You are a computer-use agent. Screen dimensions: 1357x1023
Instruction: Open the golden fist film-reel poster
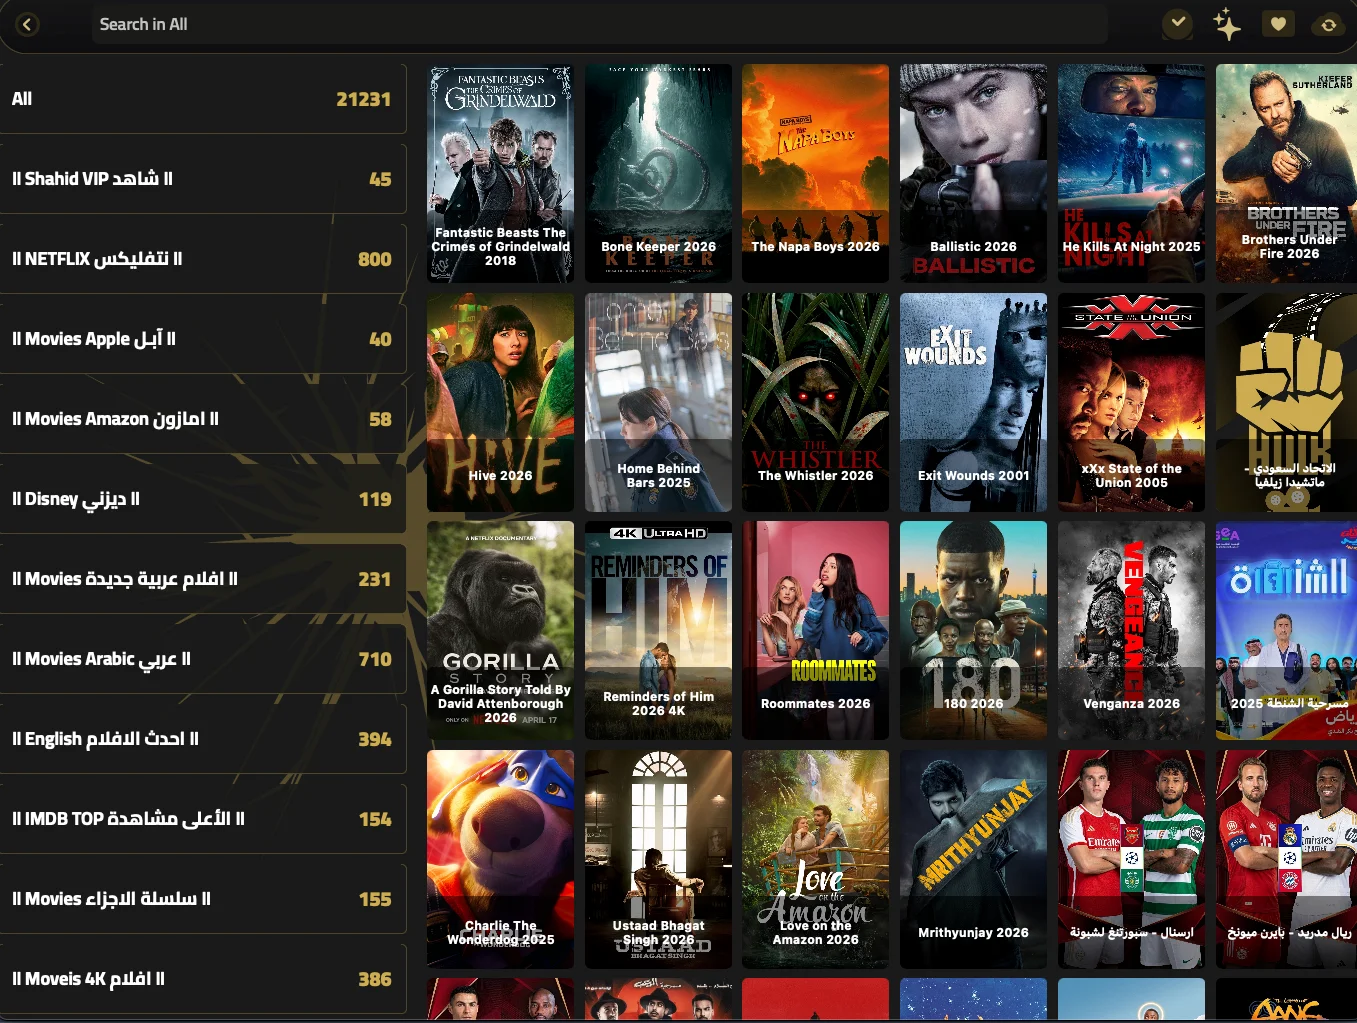coord(1286,402)
